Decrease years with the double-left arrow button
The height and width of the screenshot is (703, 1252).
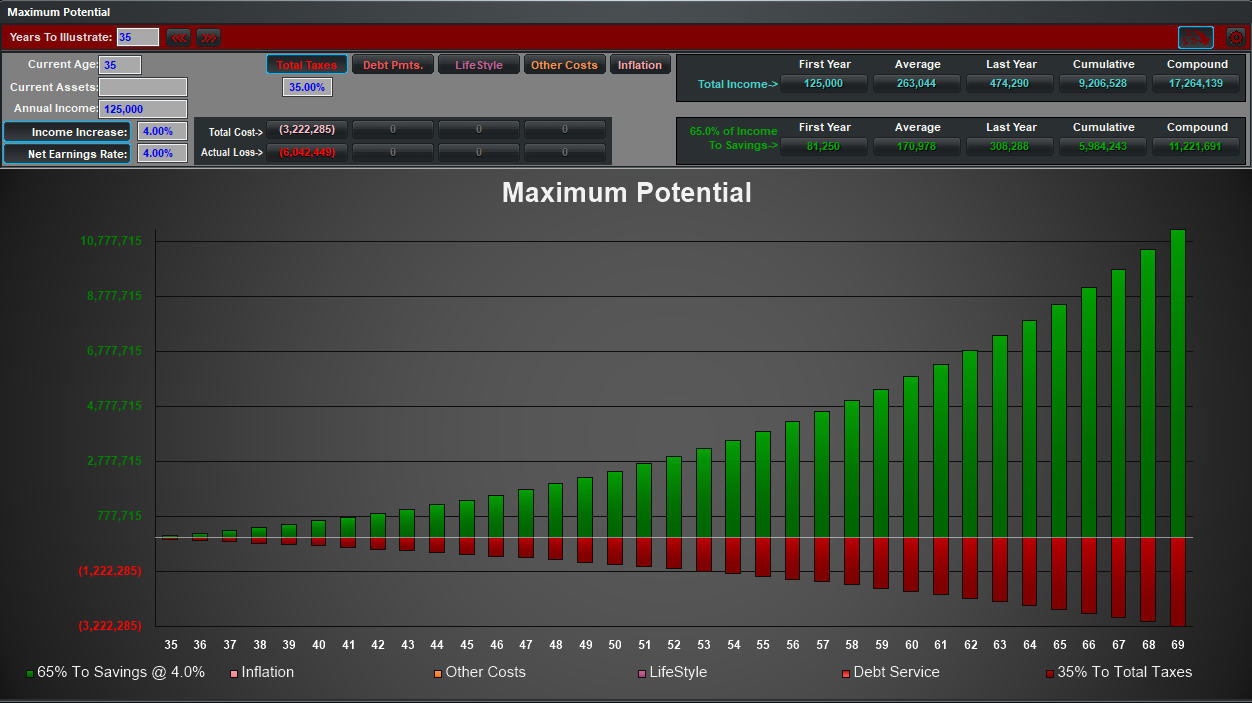(x=179, y=38)
